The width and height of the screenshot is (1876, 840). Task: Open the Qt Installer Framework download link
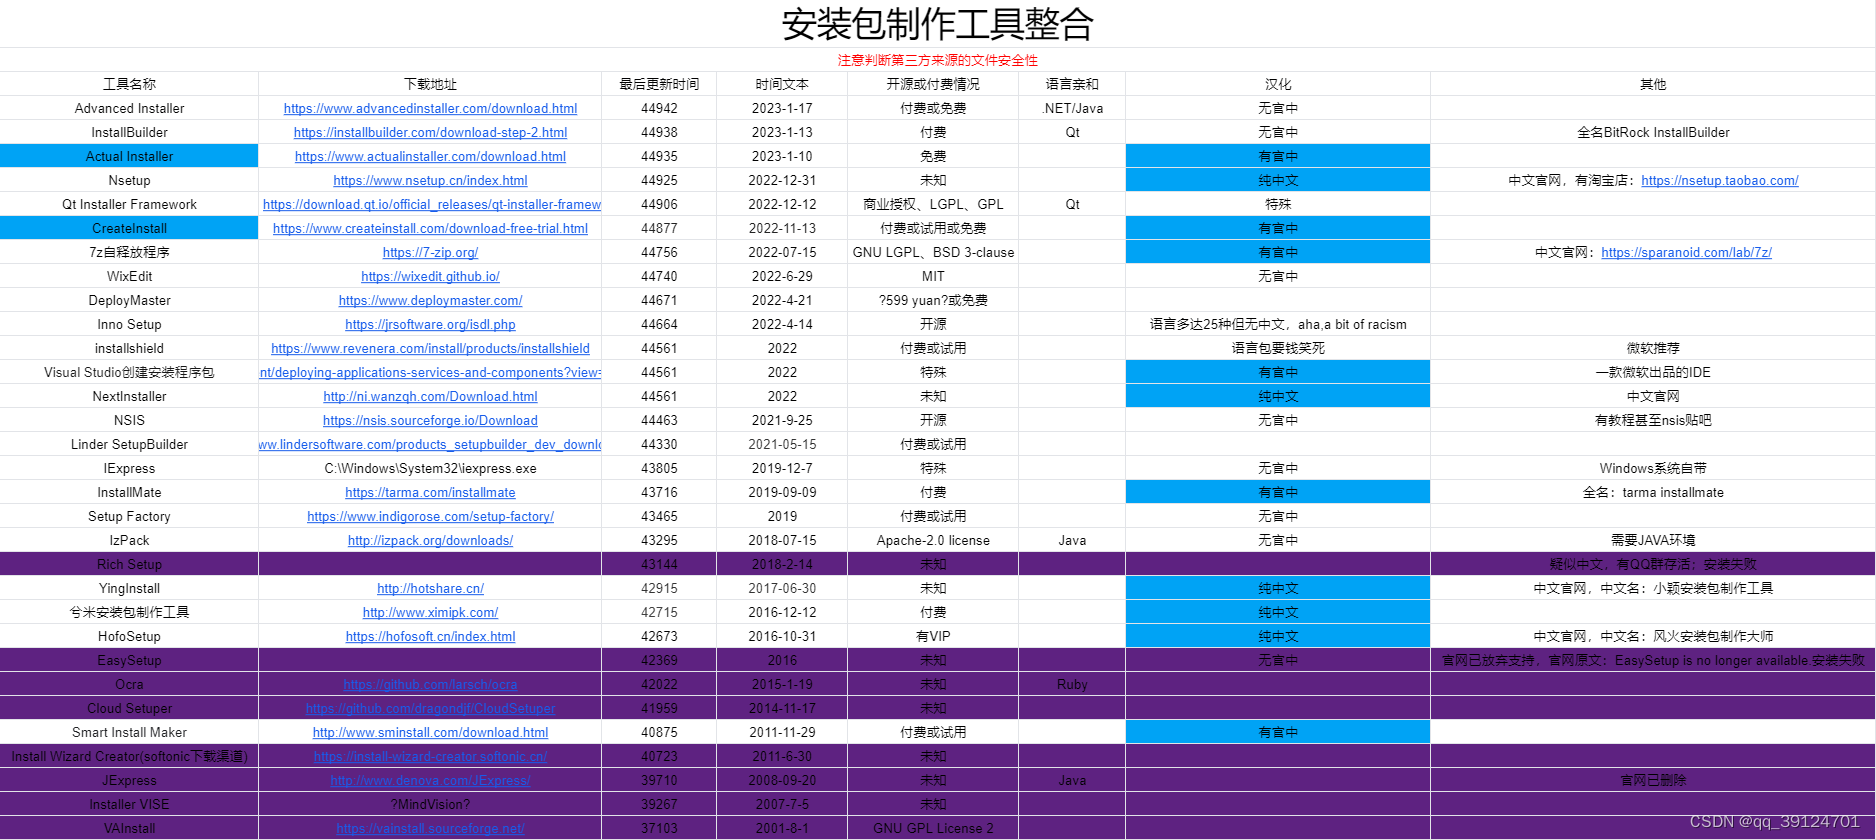click(431, 204)
